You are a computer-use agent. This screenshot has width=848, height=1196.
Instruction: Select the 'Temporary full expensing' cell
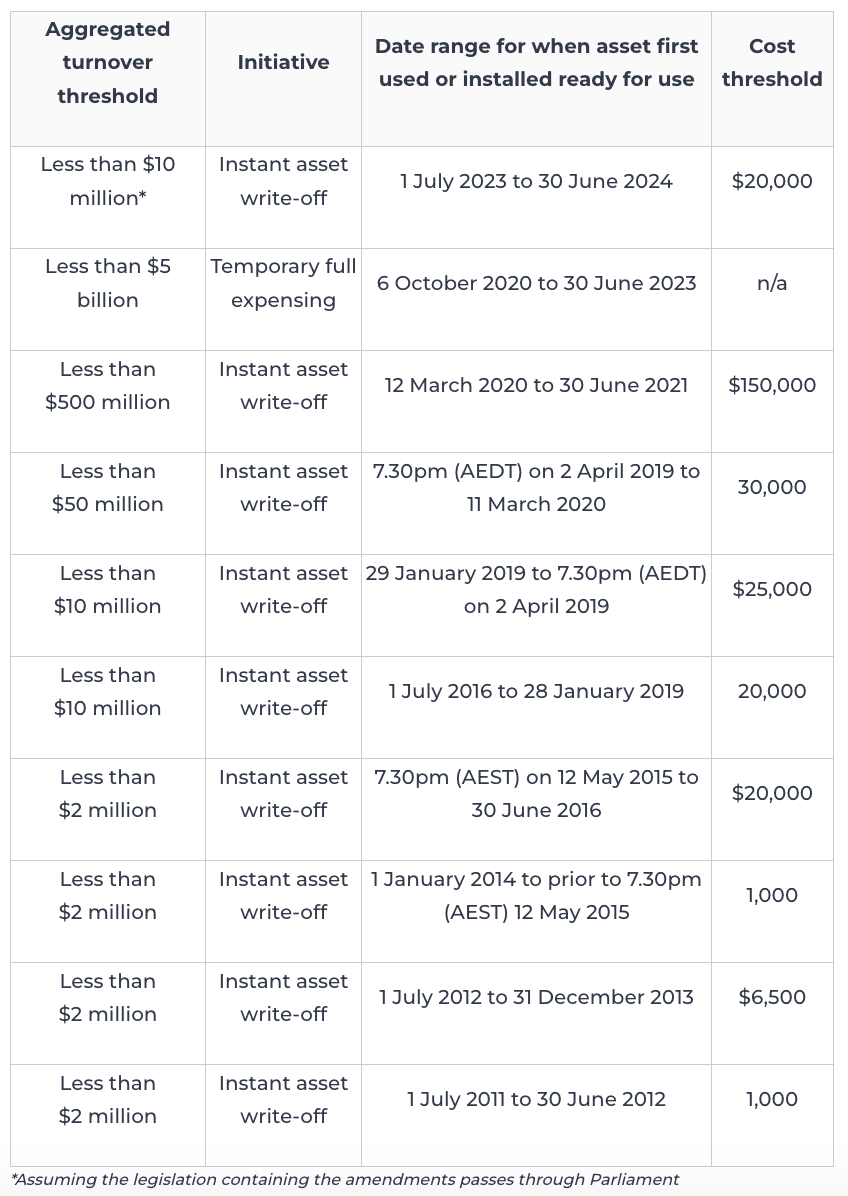coord(283,283)
